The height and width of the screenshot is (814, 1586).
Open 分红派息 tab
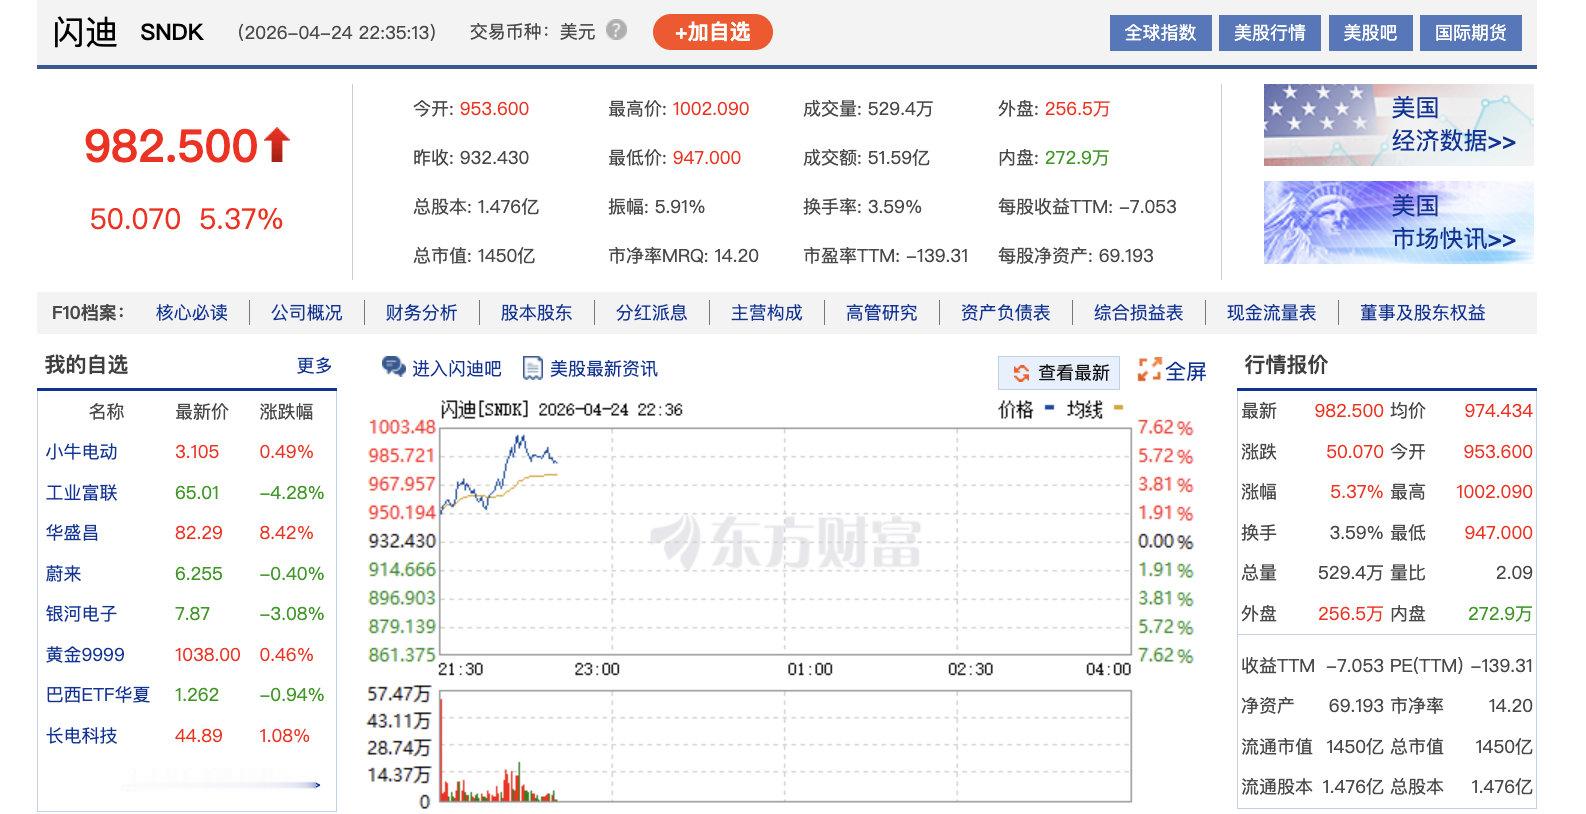[652, 313]
